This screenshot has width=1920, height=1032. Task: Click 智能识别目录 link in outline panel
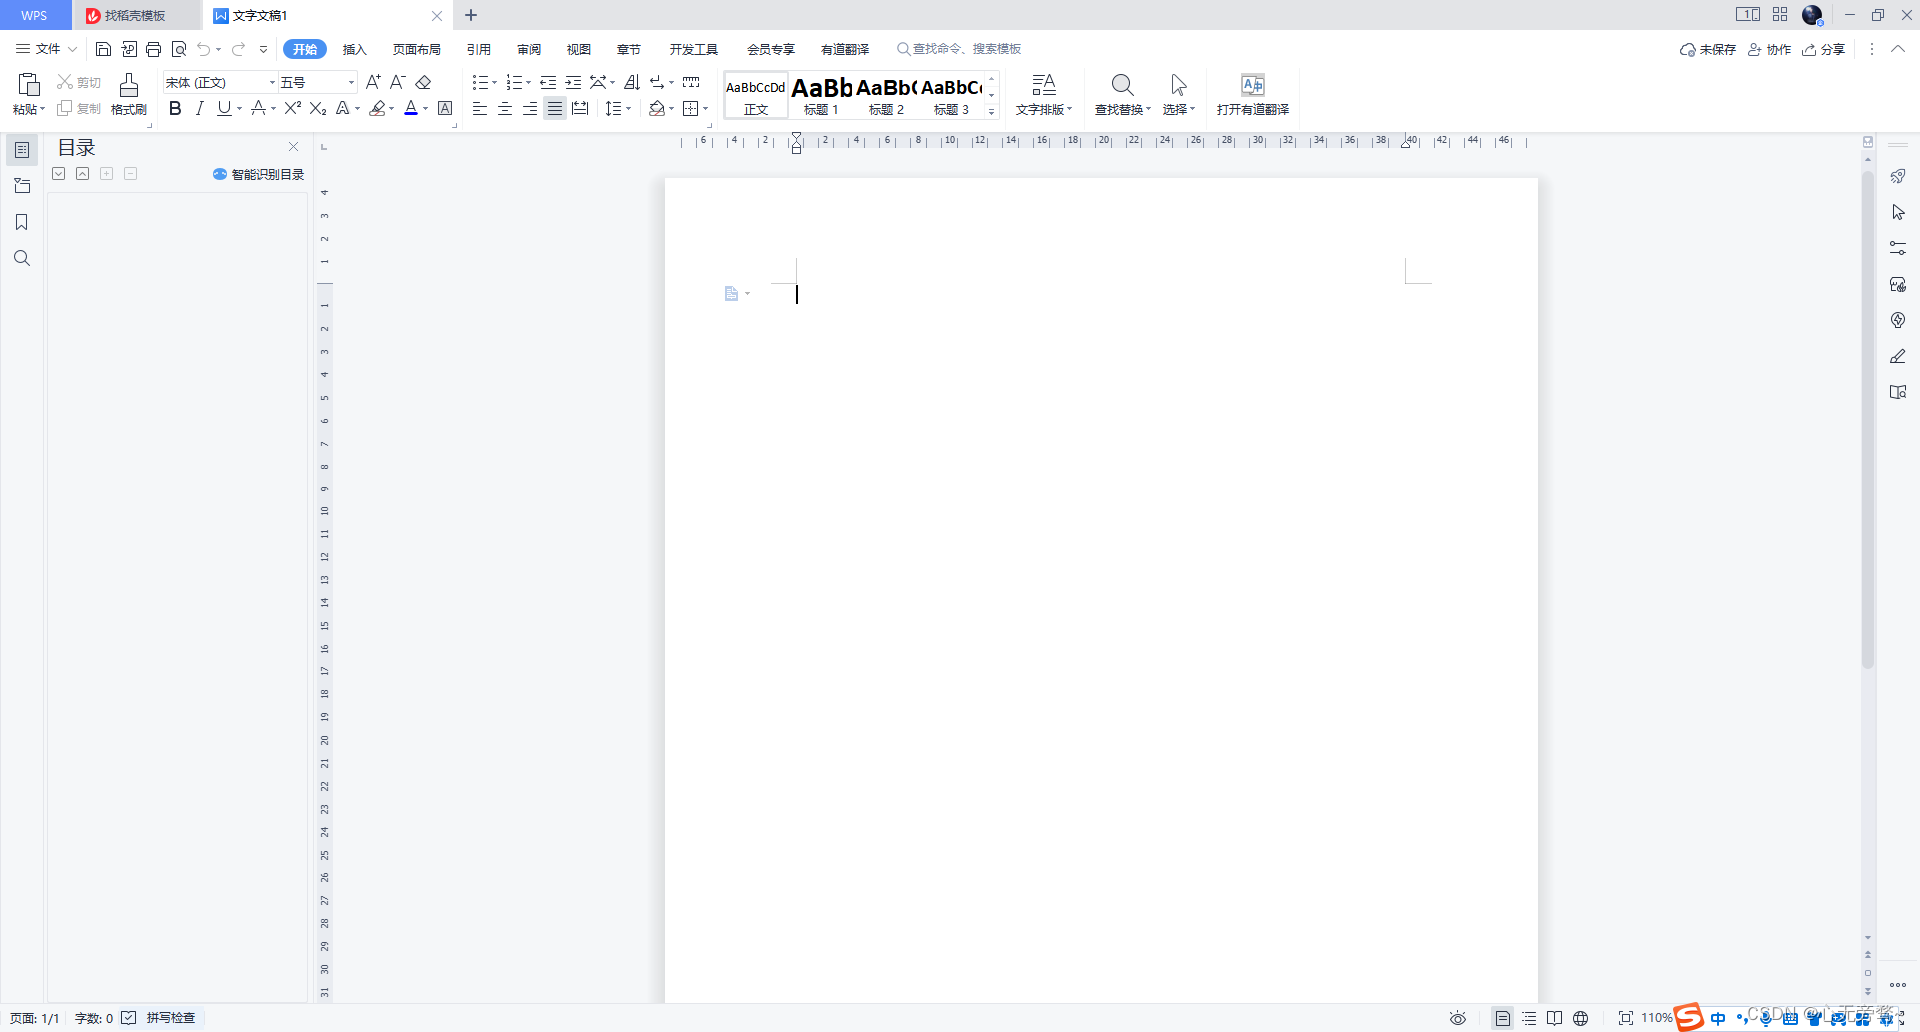259,174
